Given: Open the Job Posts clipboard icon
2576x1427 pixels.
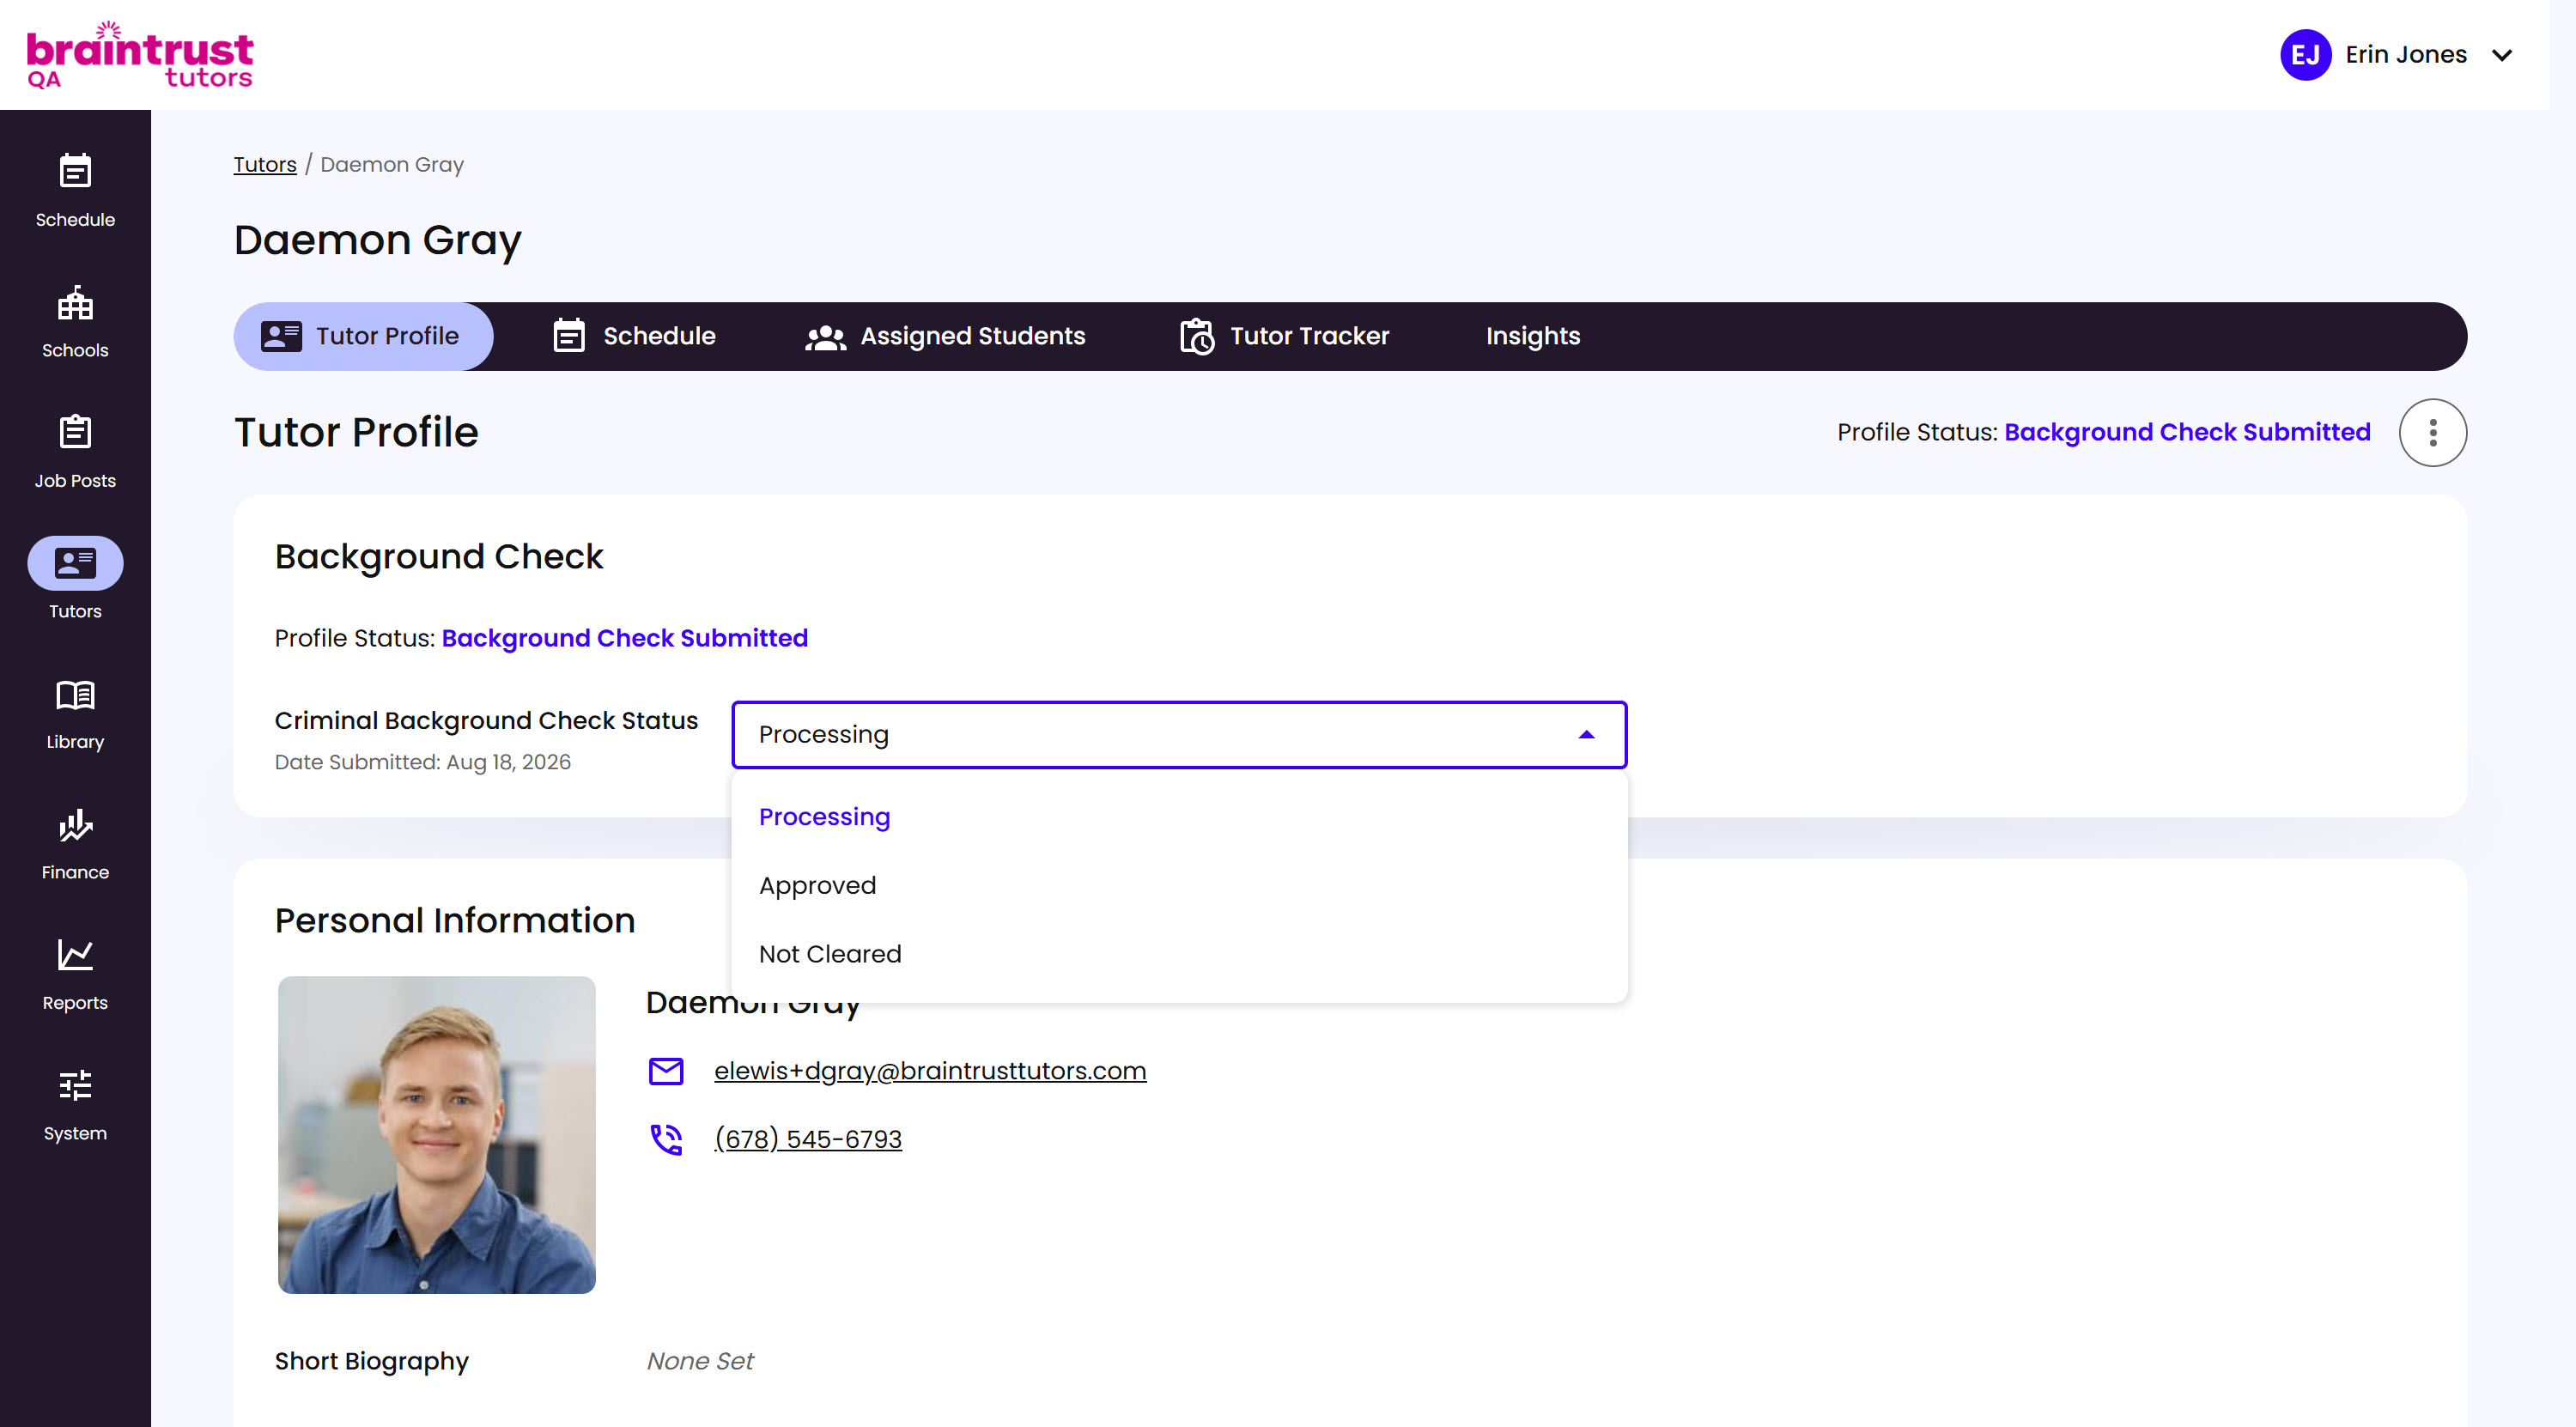Looking at the screenshot, I should click(x=75, y=432).
